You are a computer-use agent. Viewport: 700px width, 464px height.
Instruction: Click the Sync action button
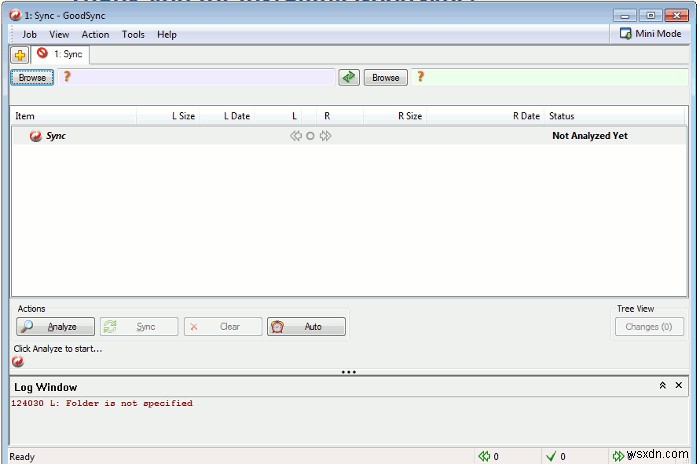[139, 326]
